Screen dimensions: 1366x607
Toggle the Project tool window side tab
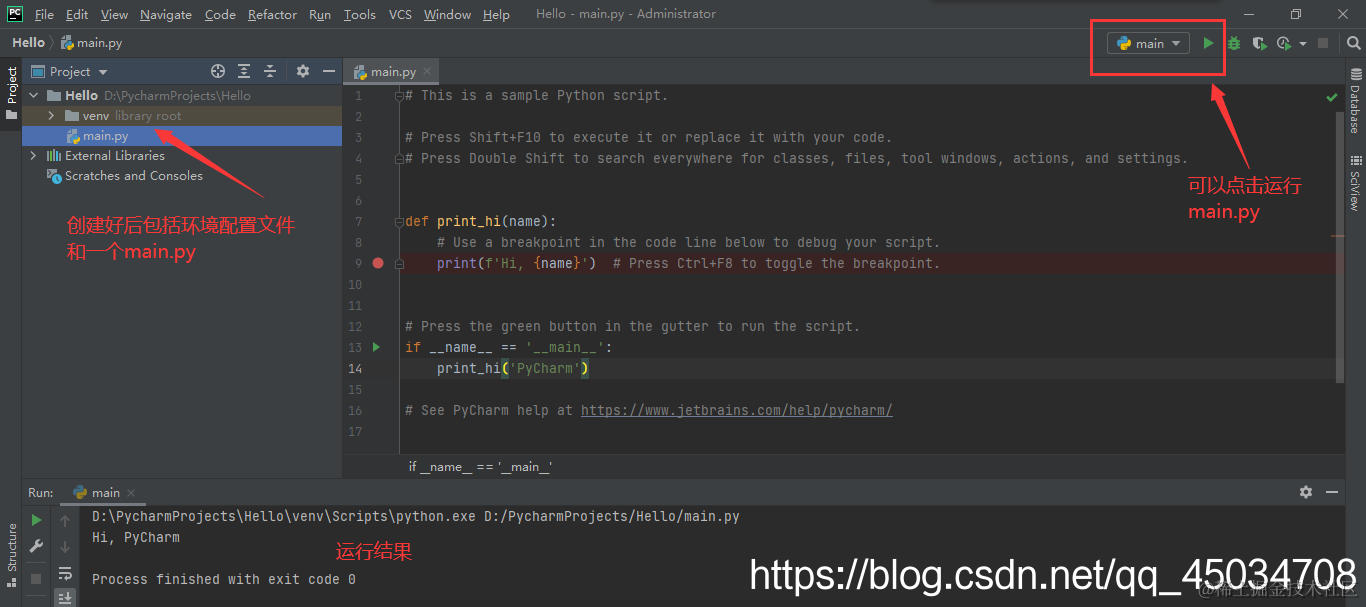click(11, 94)
